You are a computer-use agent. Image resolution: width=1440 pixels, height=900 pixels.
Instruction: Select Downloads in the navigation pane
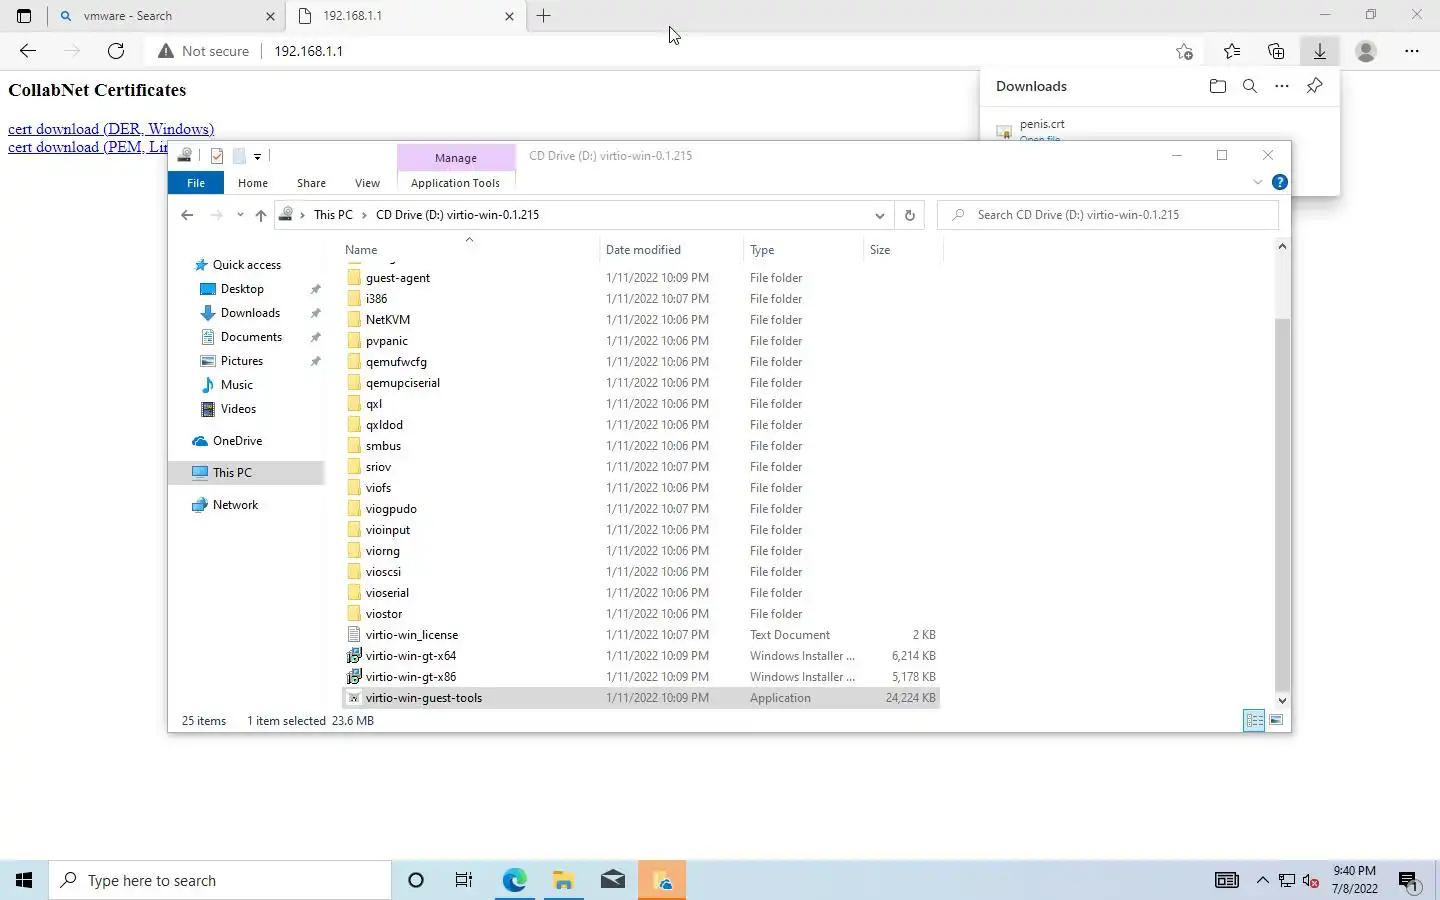coord(250,313)
